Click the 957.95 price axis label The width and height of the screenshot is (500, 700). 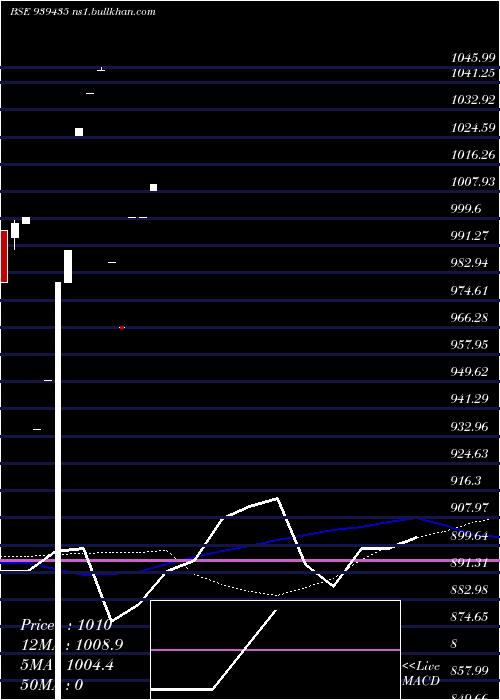(469, 345)
